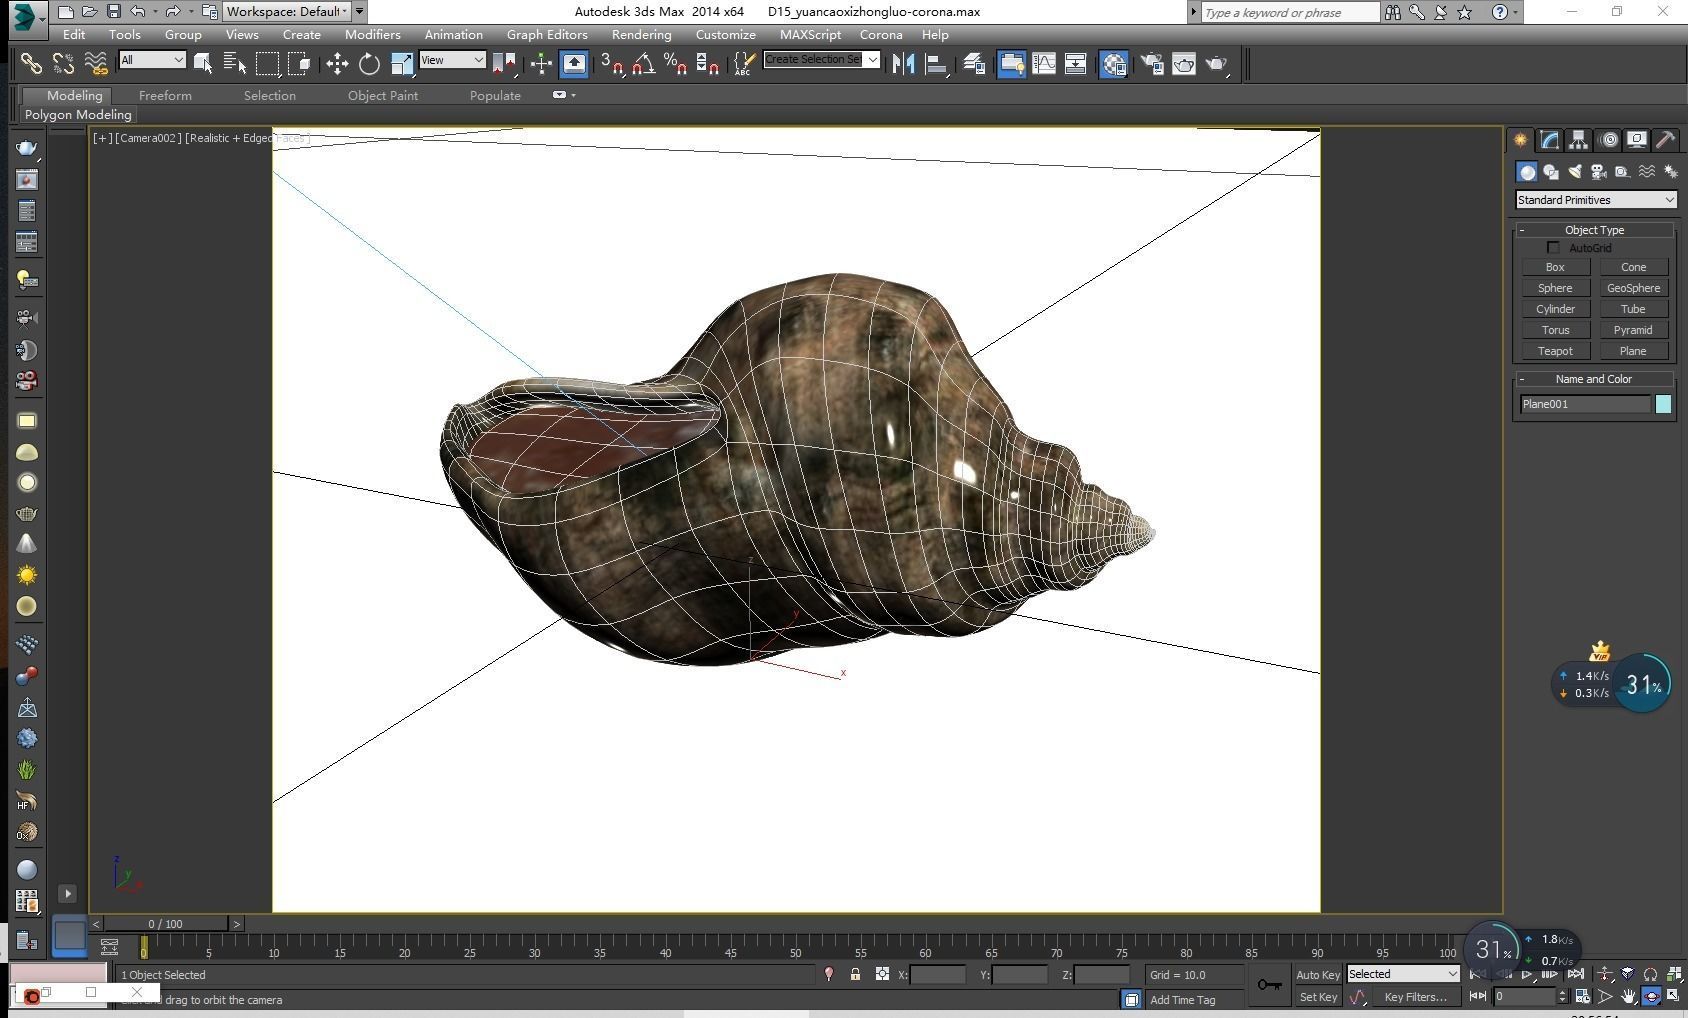Click the Align tool icon
The height and width of the screenshot is (1018, 1688).
(x=936, y=64)
